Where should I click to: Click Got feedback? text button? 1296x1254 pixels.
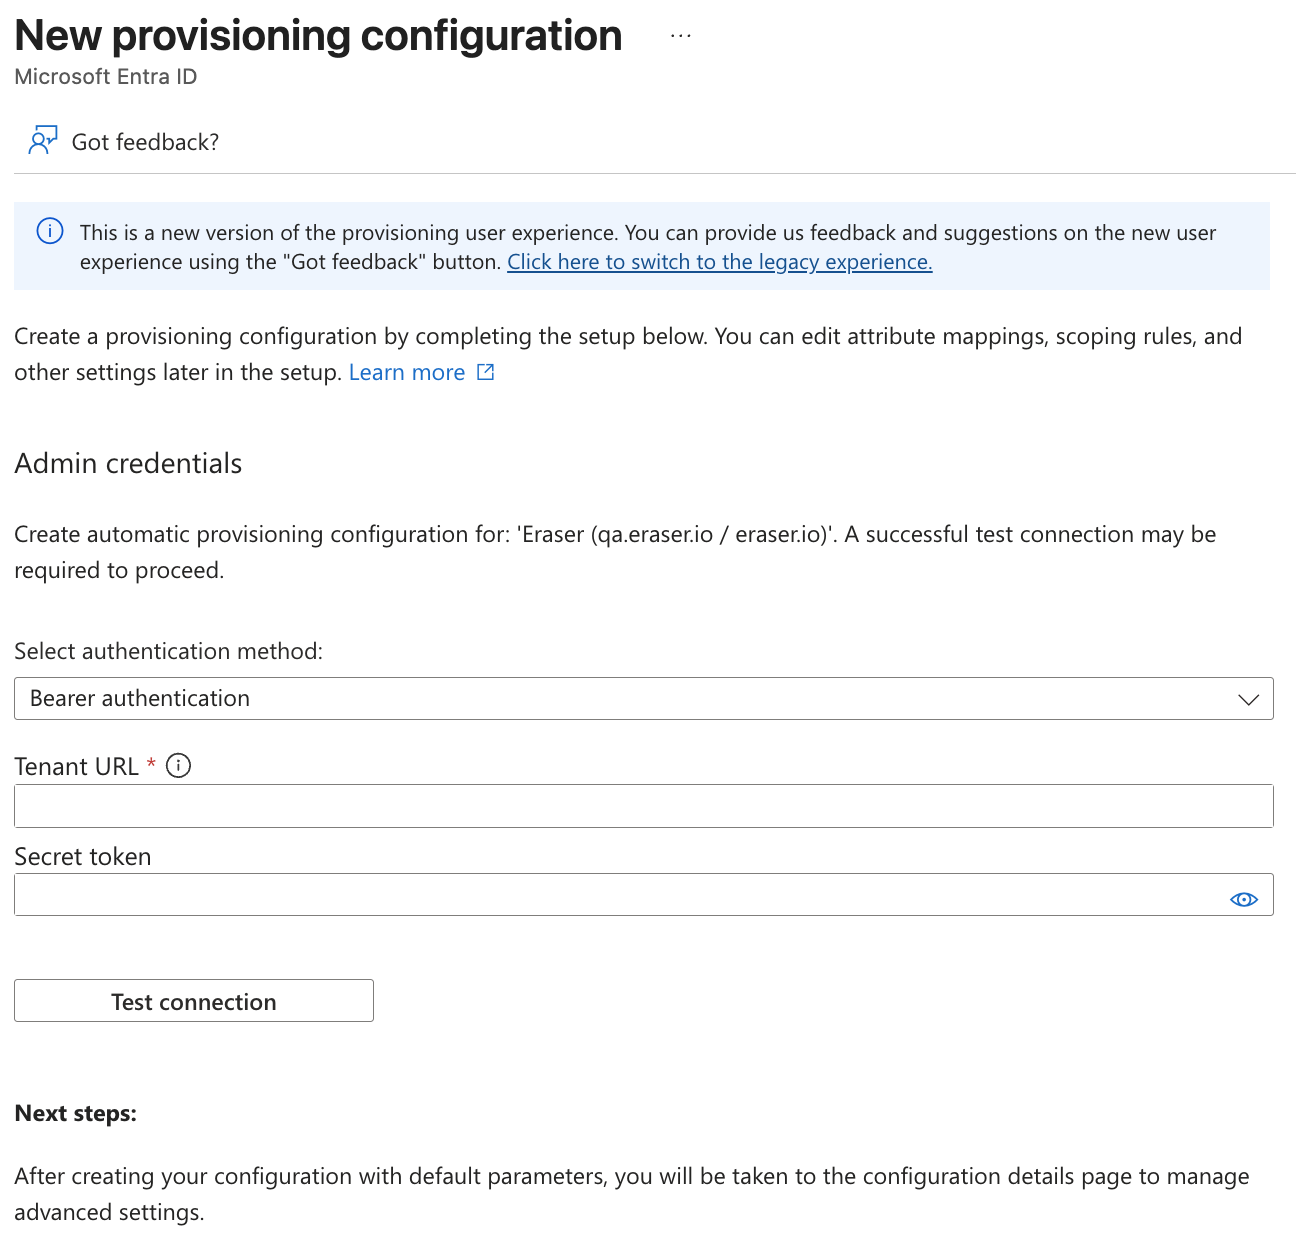(145, 142)
